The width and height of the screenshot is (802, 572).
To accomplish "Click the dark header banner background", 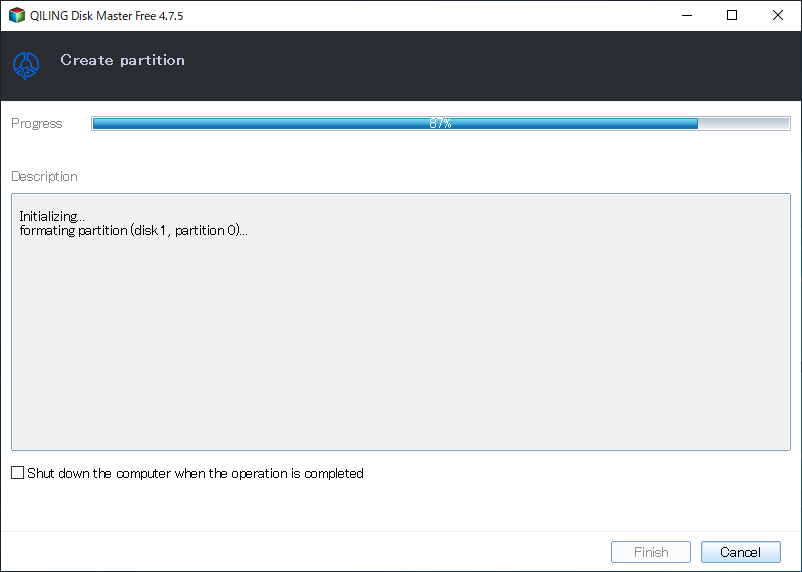I will pyautogui.click(x=460, y=65).
